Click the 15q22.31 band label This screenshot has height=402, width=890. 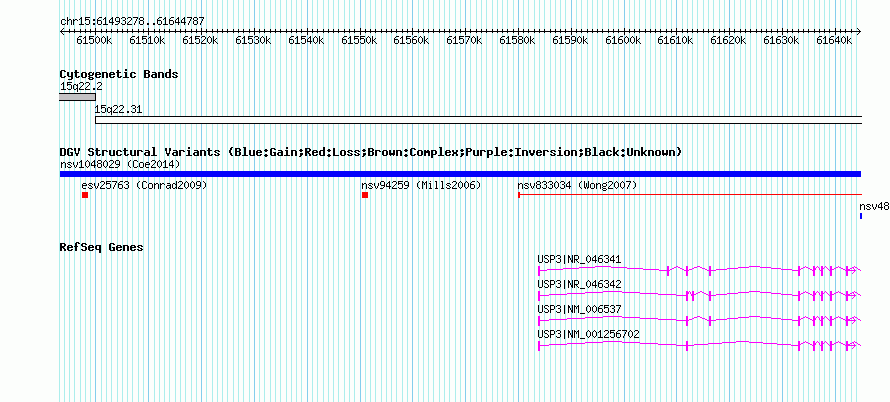click(118, 109)
